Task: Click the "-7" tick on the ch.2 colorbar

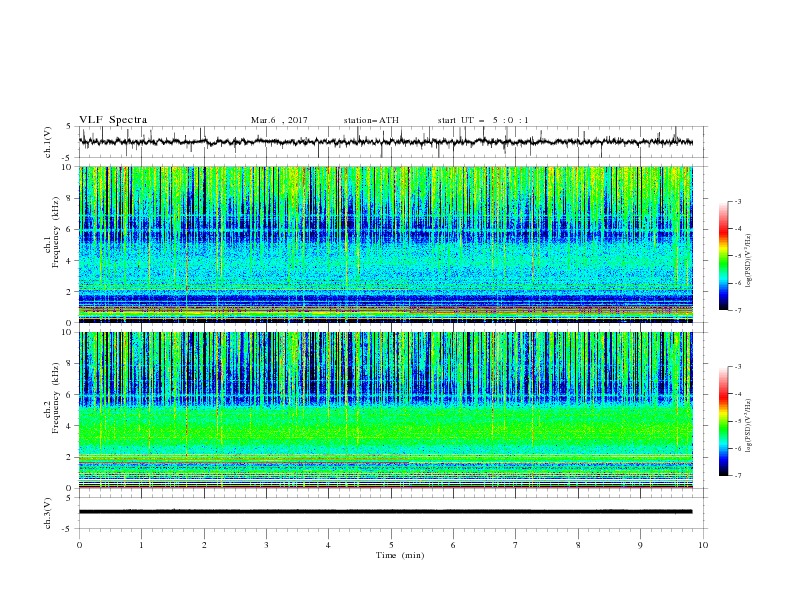Action: [737, 475]
